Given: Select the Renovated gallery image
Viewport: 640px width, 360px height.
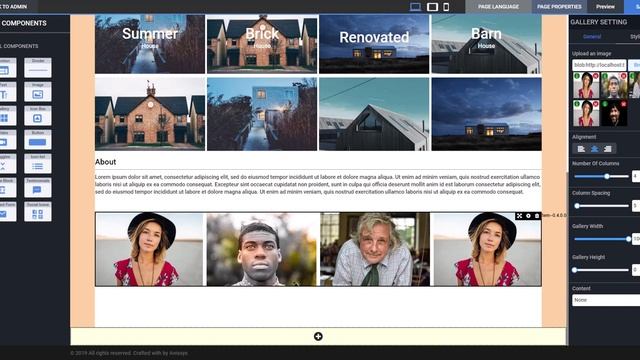Looking at the screenshot, I should pyautogui.click(x=374, y=44).
